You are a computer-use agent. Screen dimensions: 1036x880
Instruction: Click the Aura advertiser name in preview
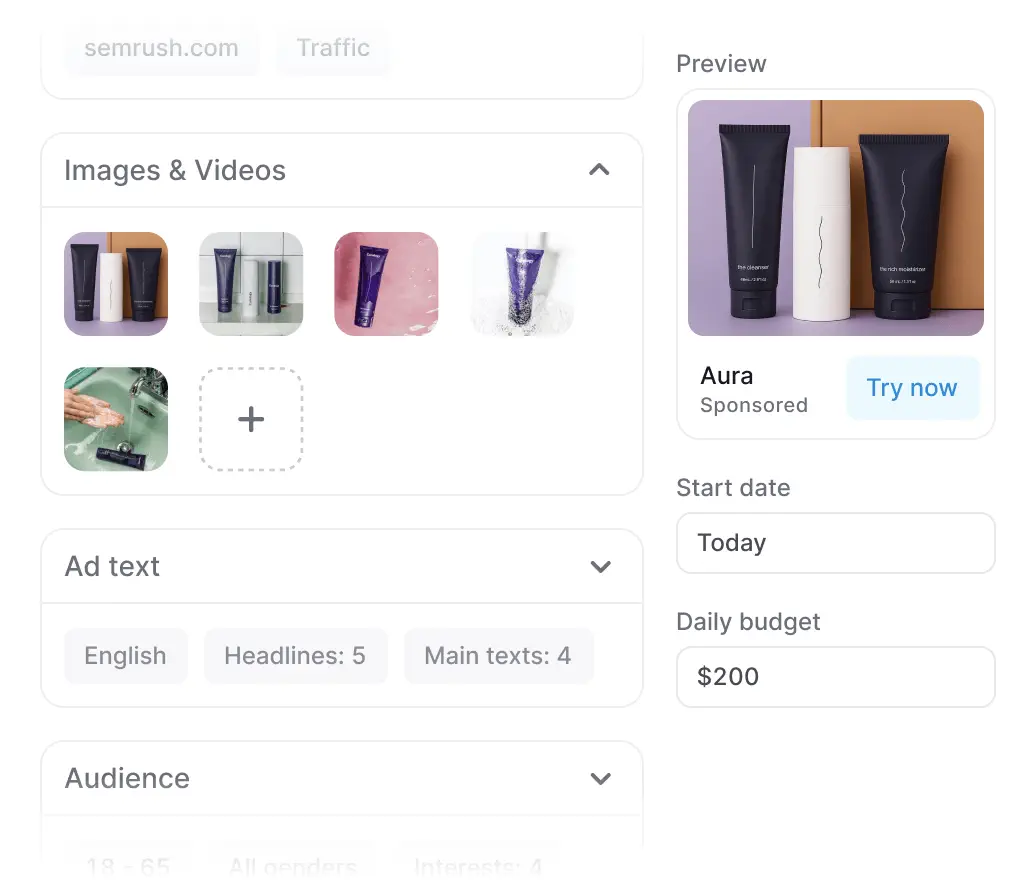727,376
